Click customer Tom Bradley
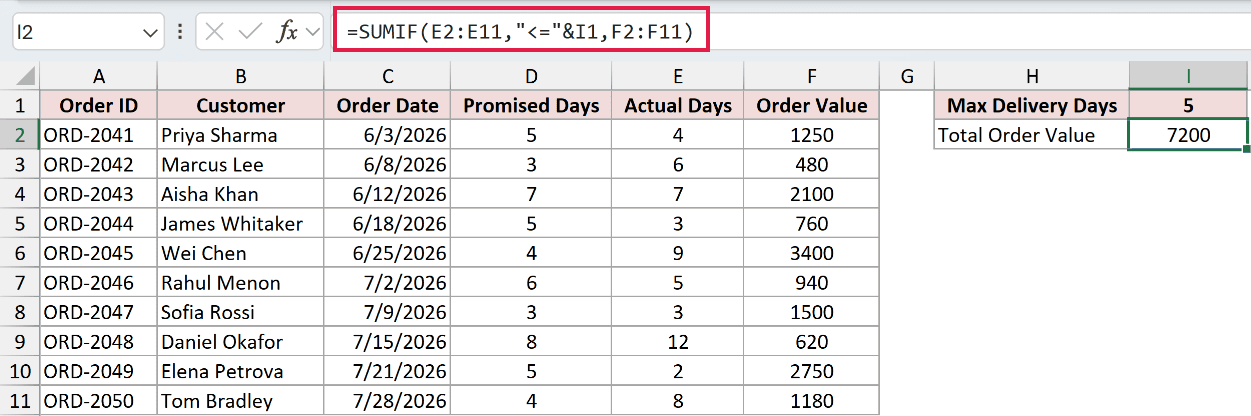The height and width of the screenshot is (416, 1251). pos(240,401)
